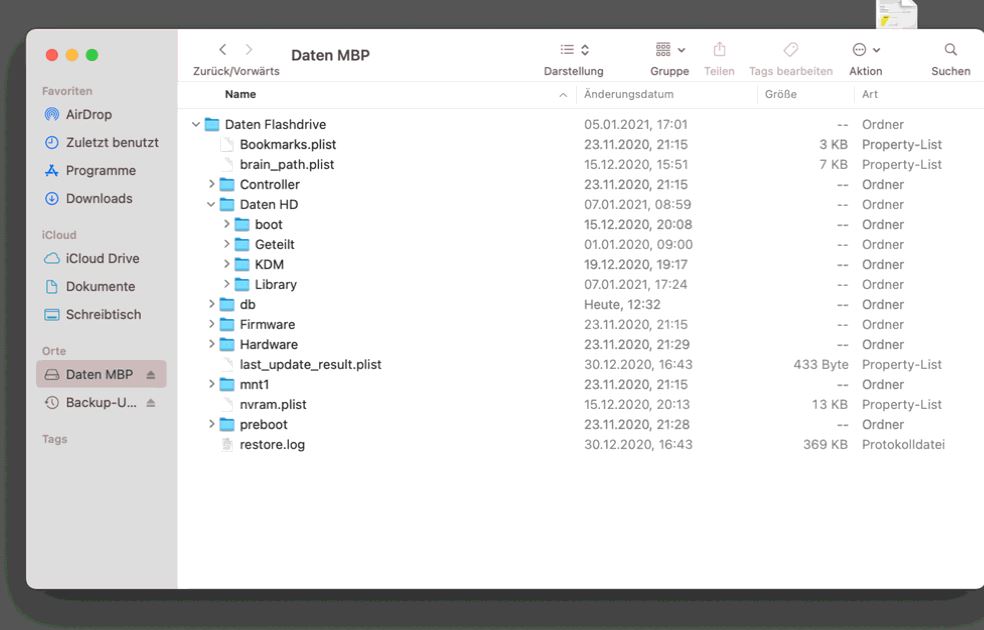
Task: Select Daten MBP volume in sidebar
Action: click(101, 375)
